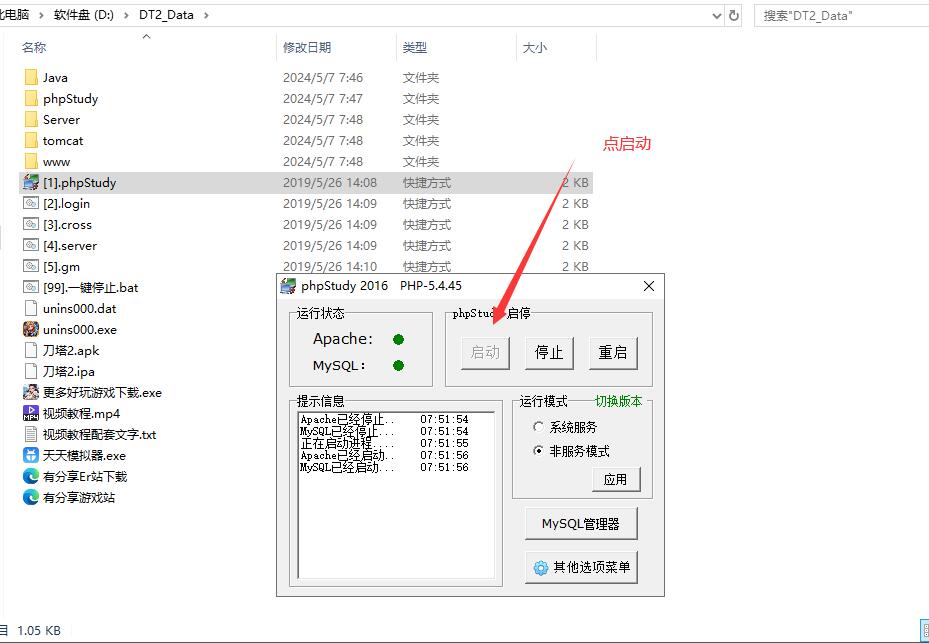Select the 系统服务 radio button
The image size is (929, 643).
(539, 427)
